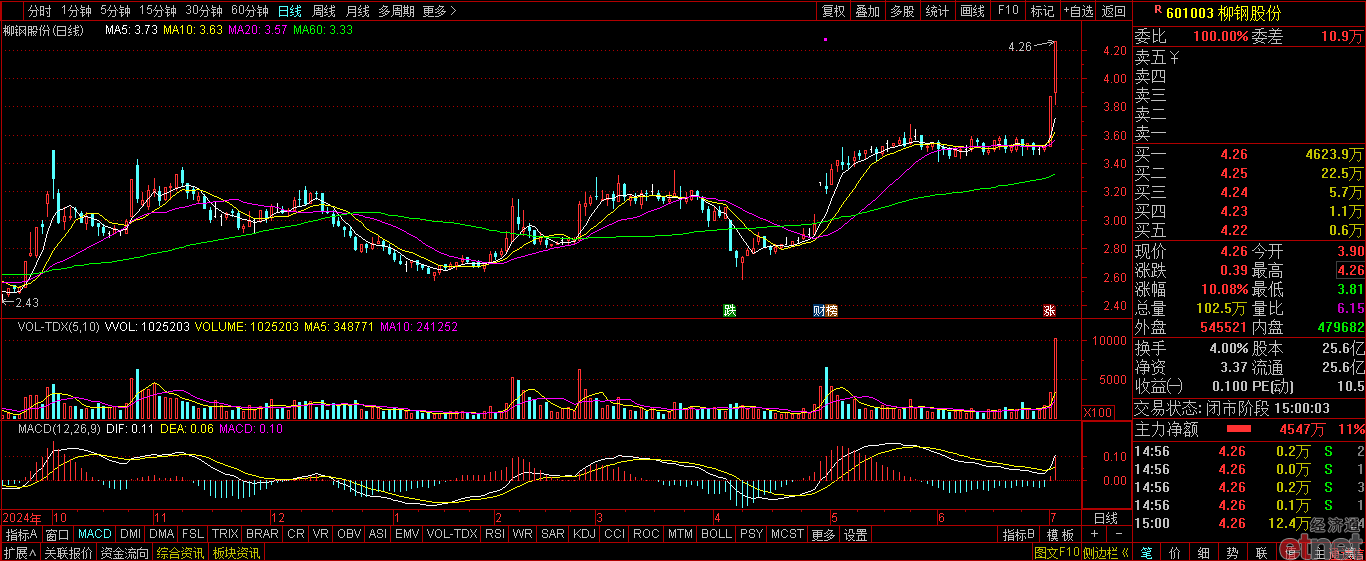Switch to the 分时 intraday tab
Viewport: 1366px width, 561px height.
click(x=39, y=11)
